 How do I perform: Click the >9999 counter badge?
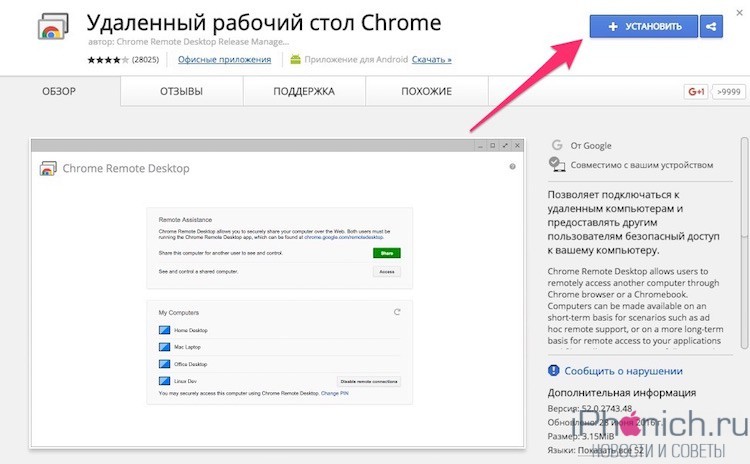coord(728,91)
